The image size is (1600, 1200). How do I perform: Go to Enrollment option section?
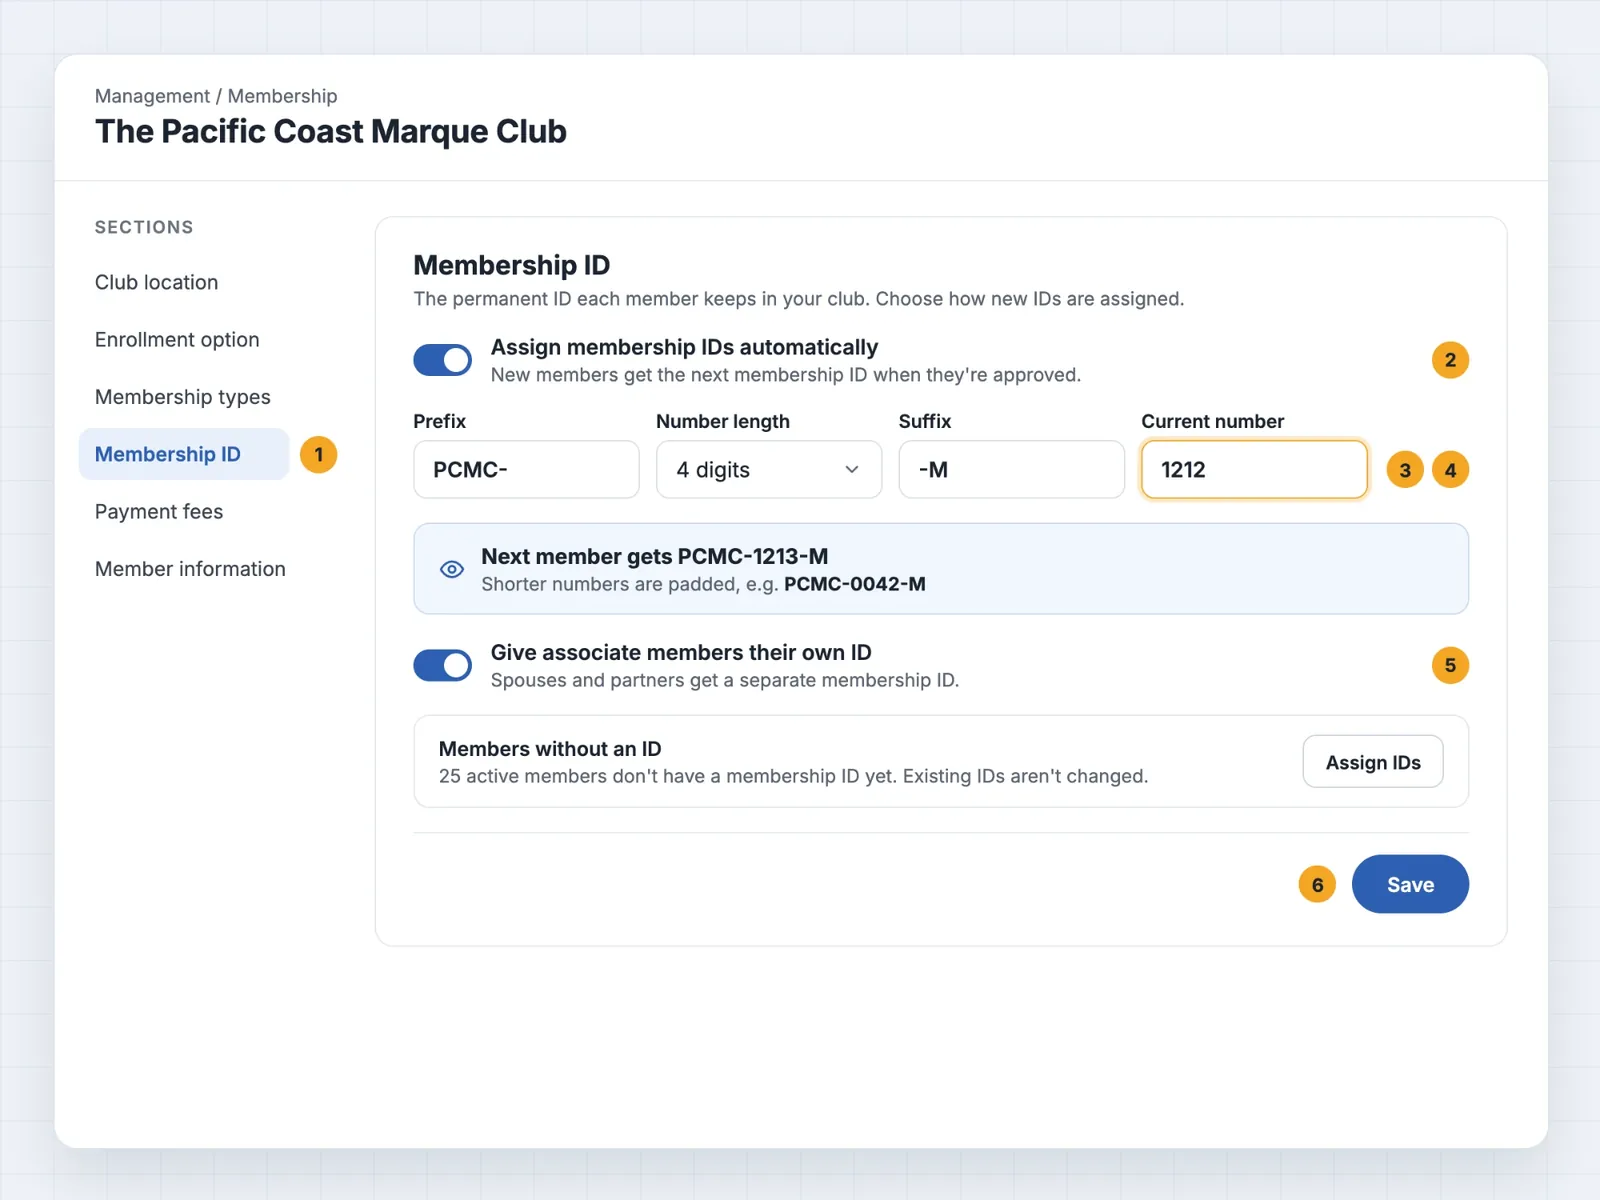coord(177,340)
